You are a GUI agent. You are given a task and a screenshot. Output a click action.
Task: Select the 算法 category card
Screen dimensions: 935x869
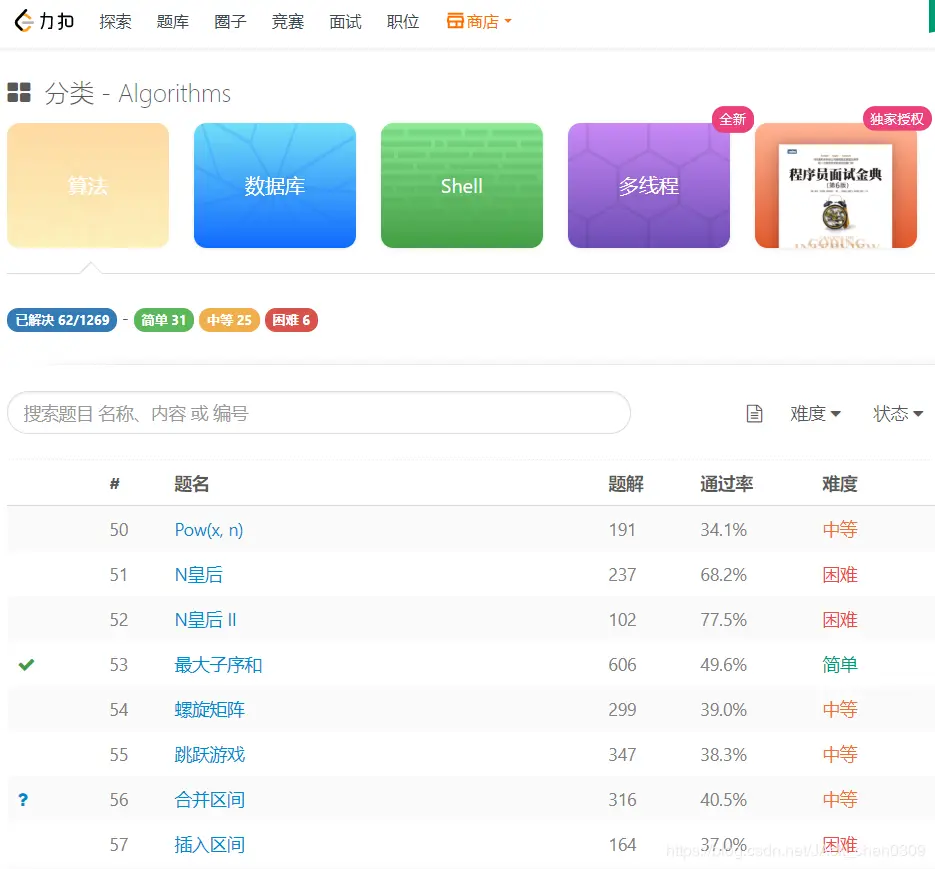pyautogui.click(x=88, y=185)
